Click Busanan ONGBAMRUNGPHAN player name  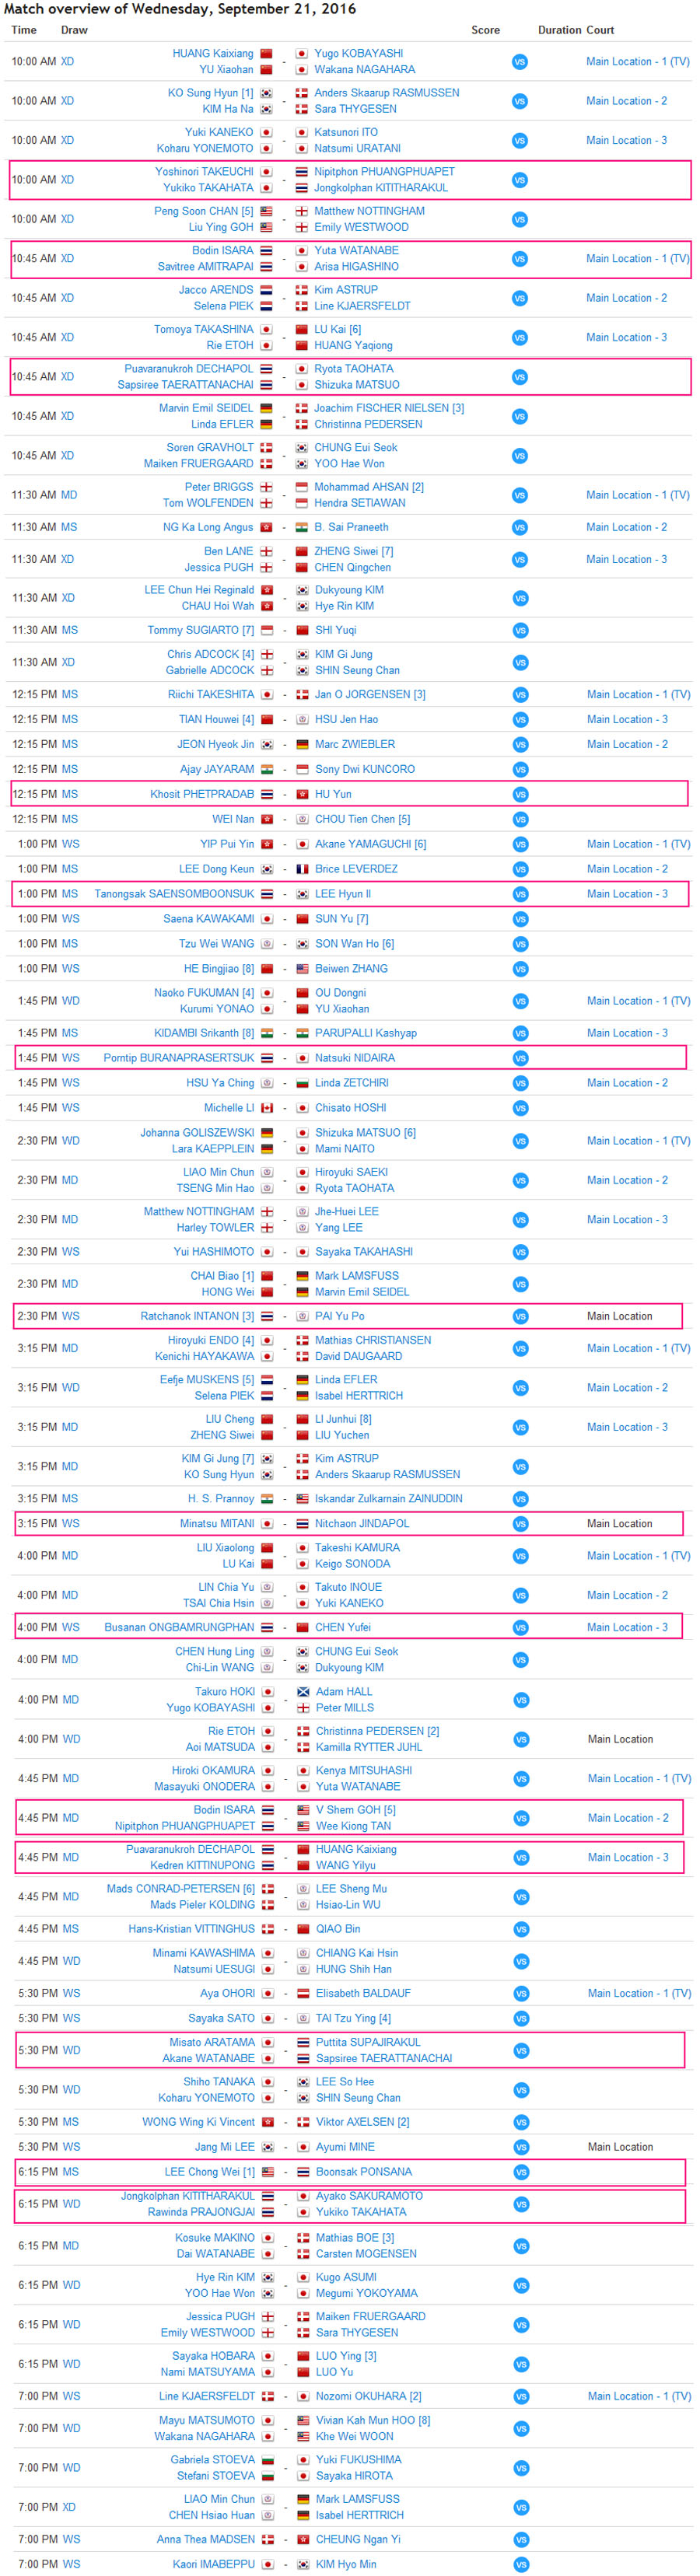click(179, 1627)
